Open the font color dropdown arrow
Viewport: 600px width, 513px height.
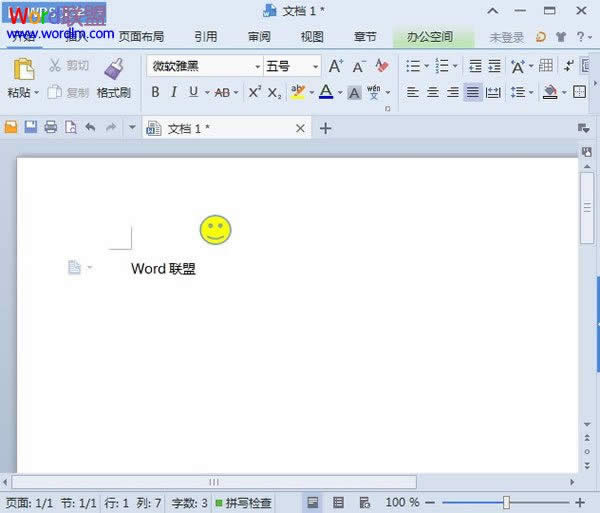[339, 92]
